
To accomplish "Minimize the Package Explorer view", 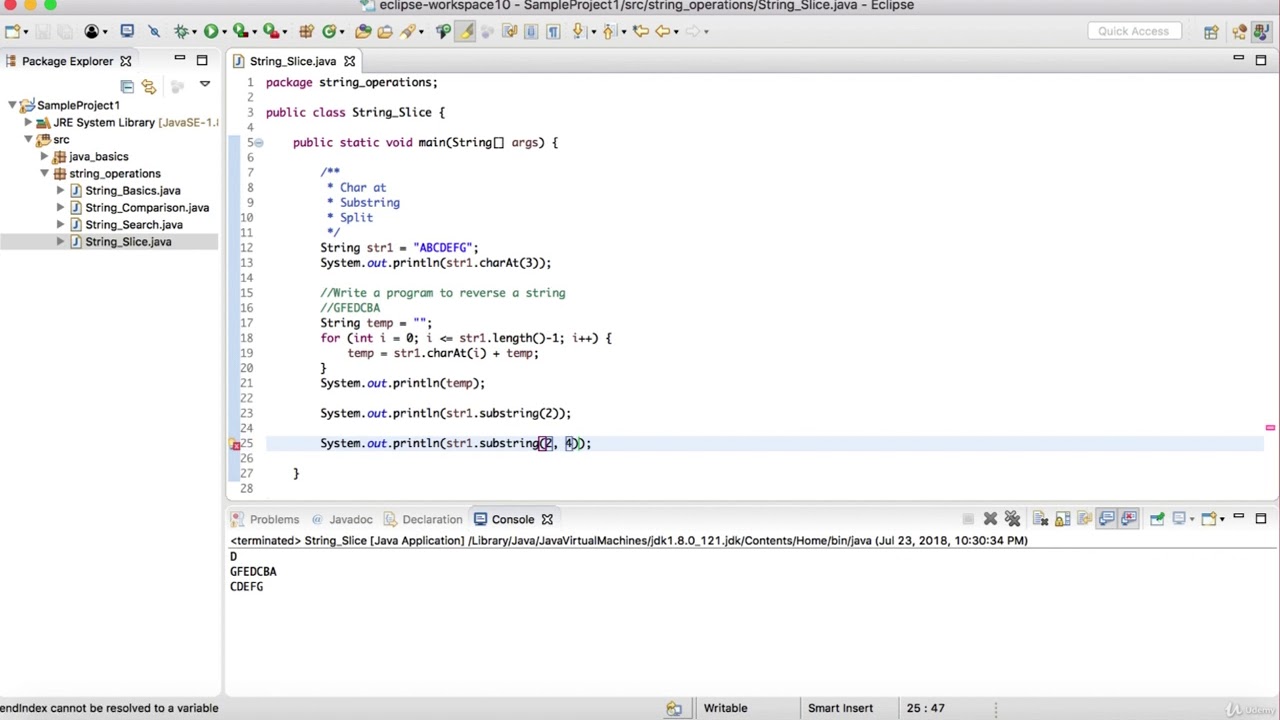I will (179, 59).
